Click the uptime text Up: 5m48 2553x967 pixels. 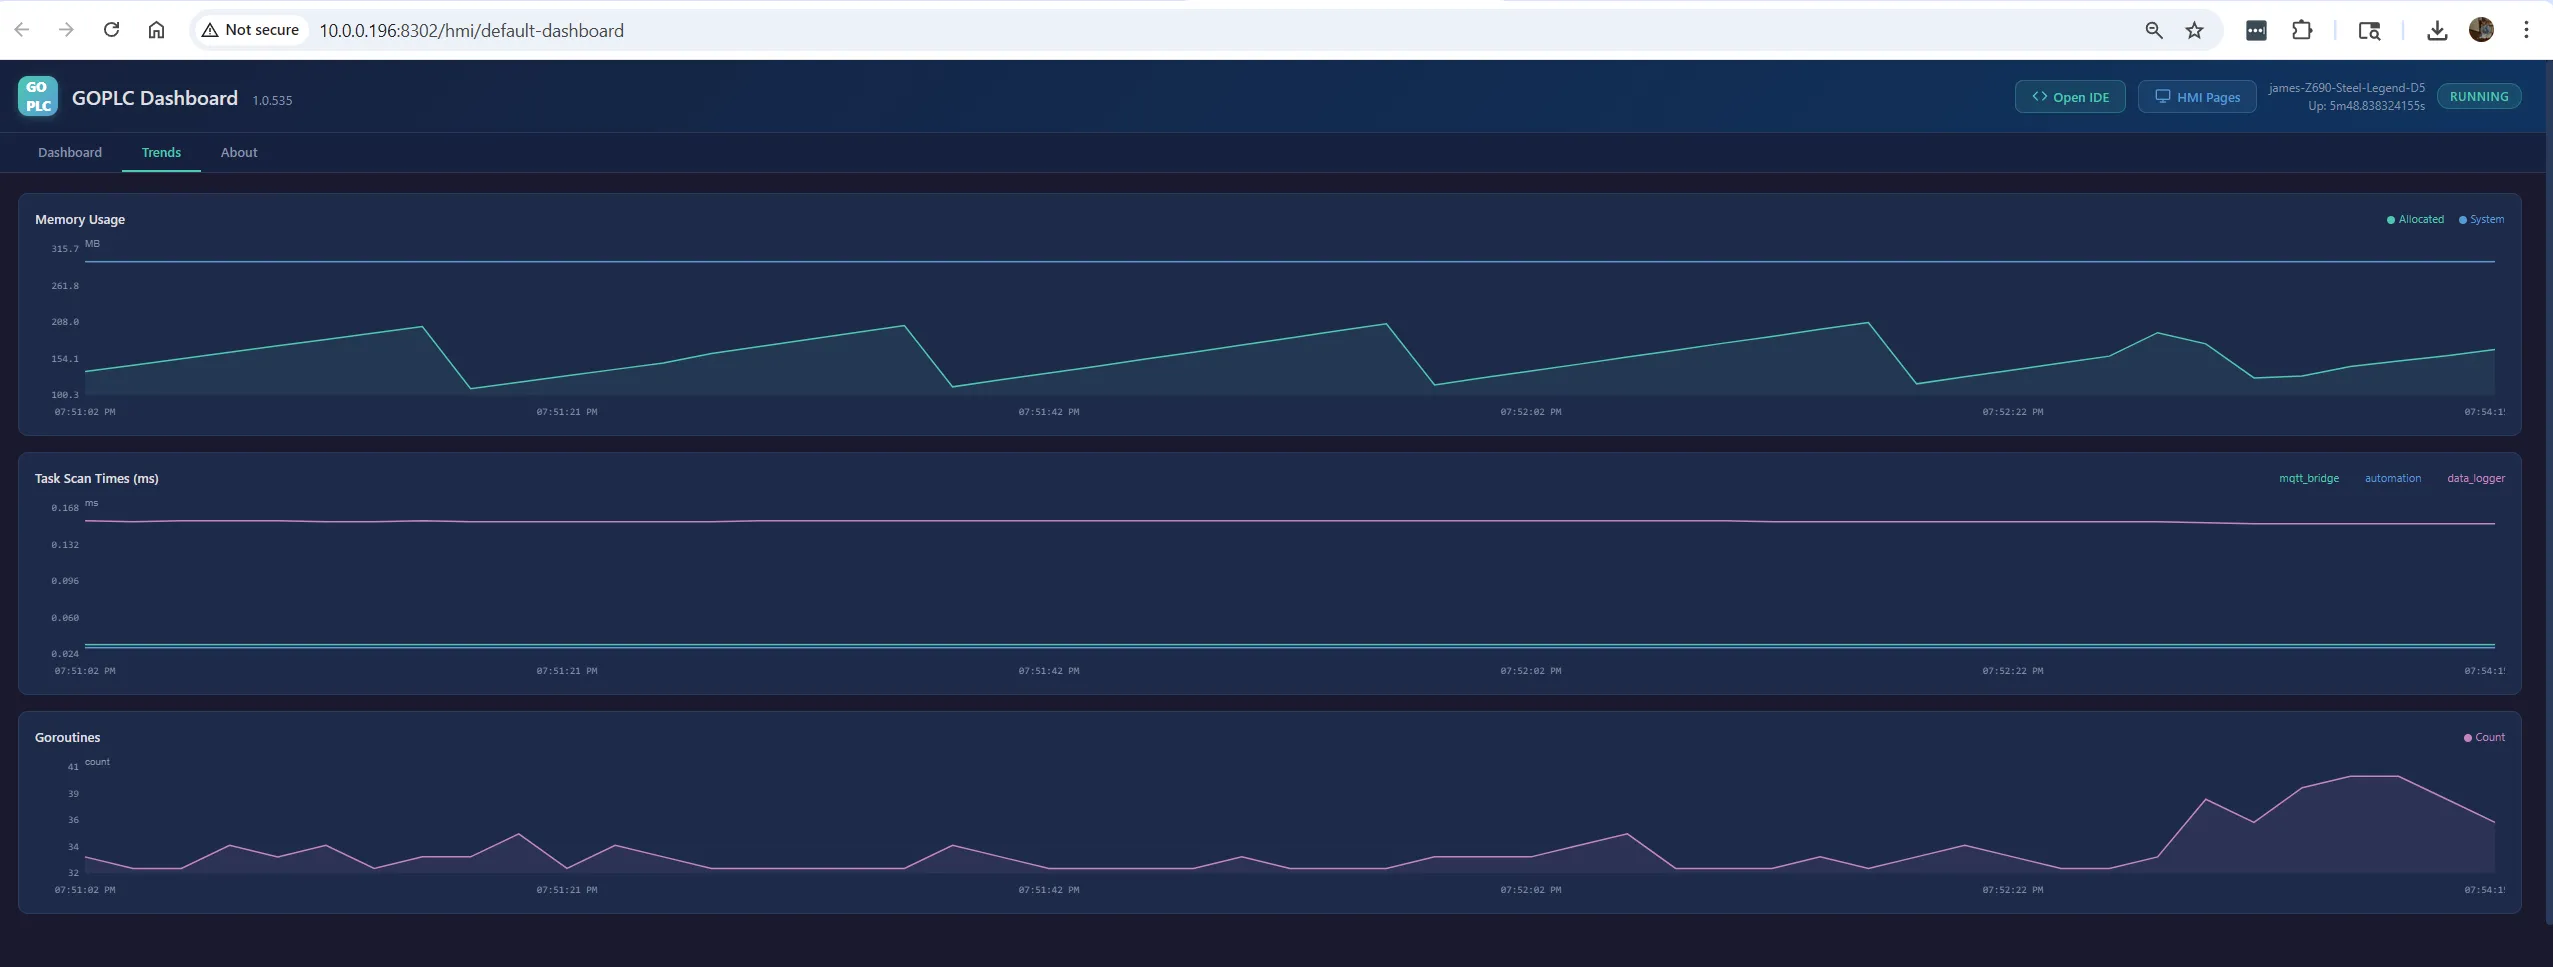pos(2366,106)
